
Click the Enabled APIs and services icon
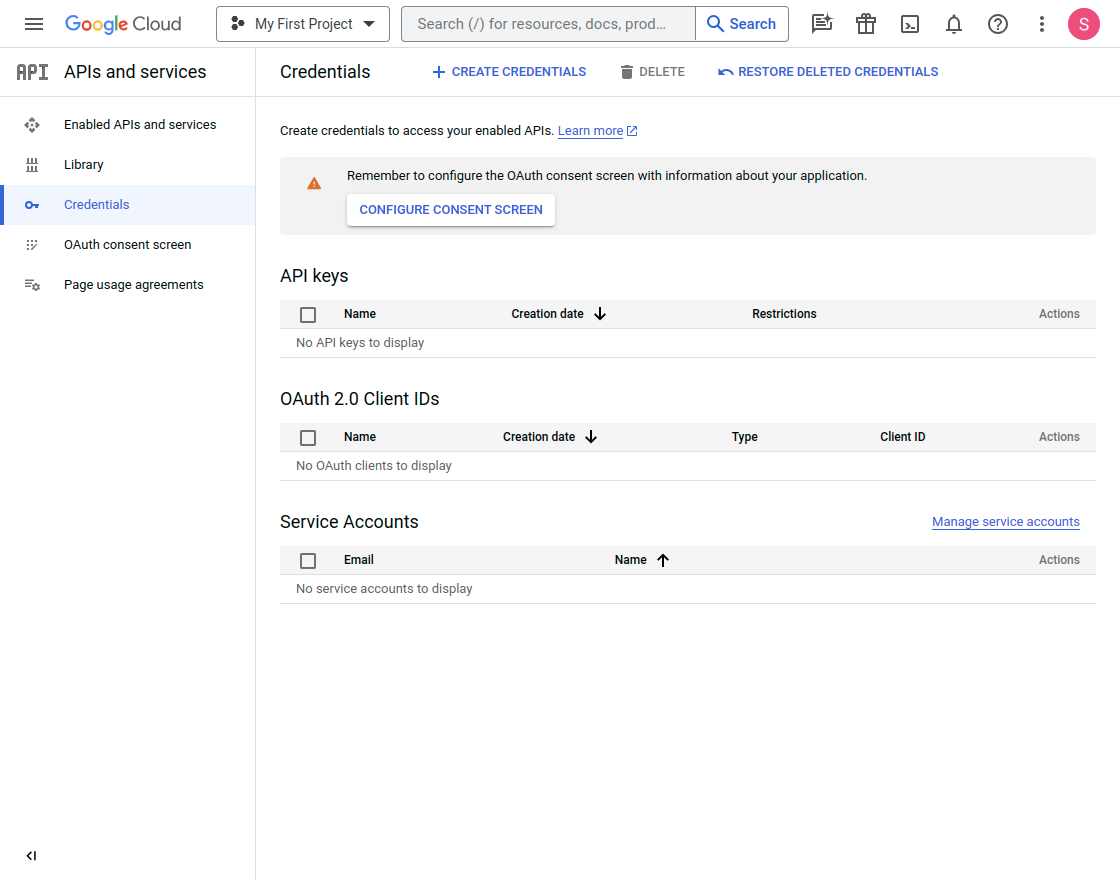click(32, 125)
